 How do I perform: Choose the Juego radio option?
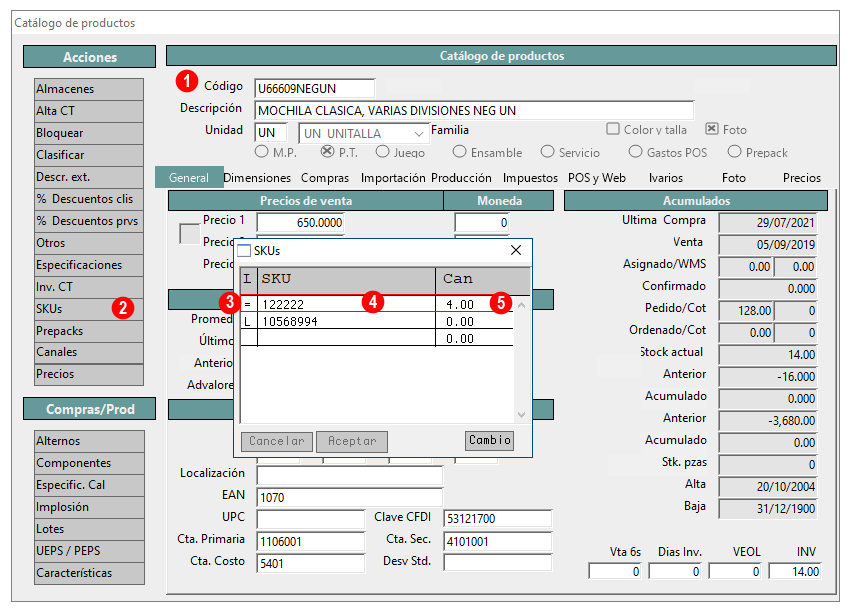382,152
